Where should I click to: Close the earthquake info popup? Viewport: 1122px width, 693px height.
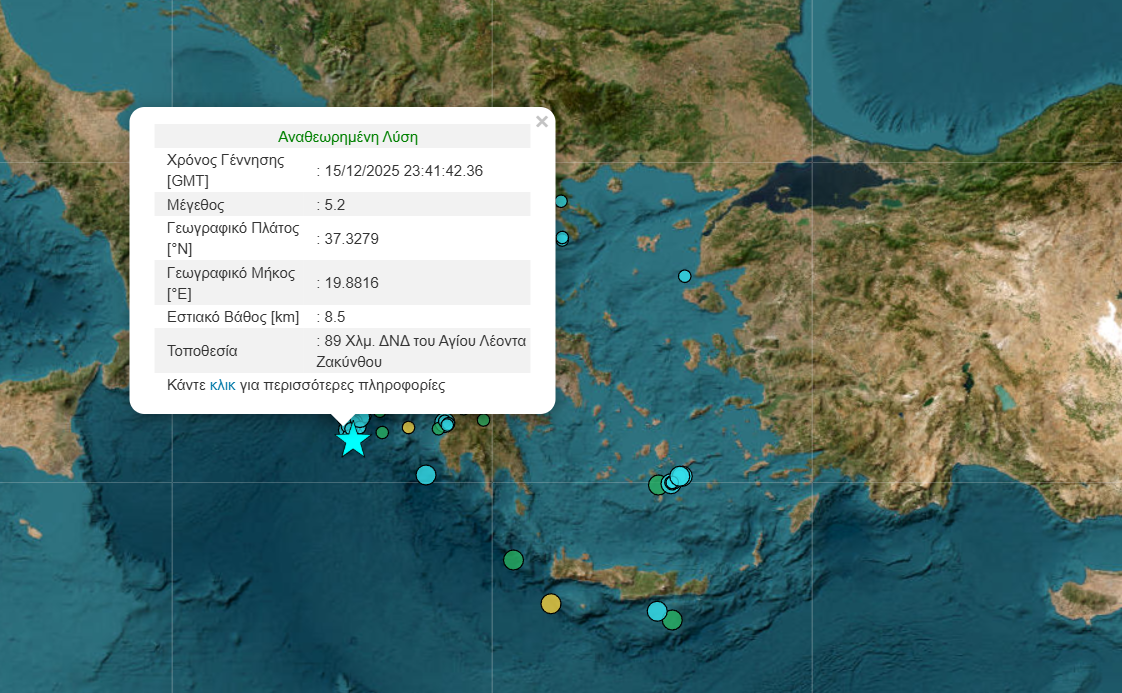(542, 122)
